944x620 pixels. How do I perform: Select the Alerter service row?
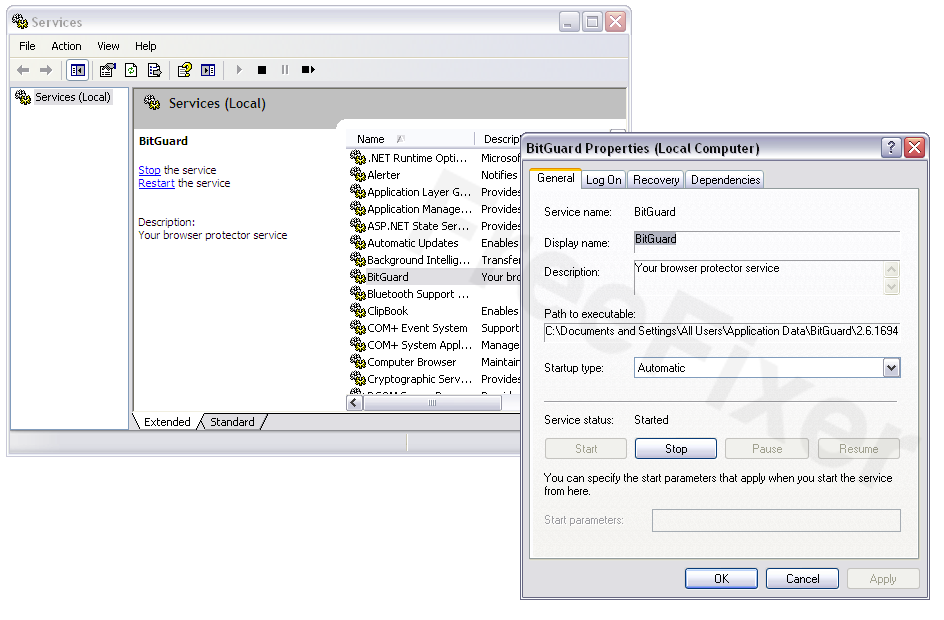434,175
